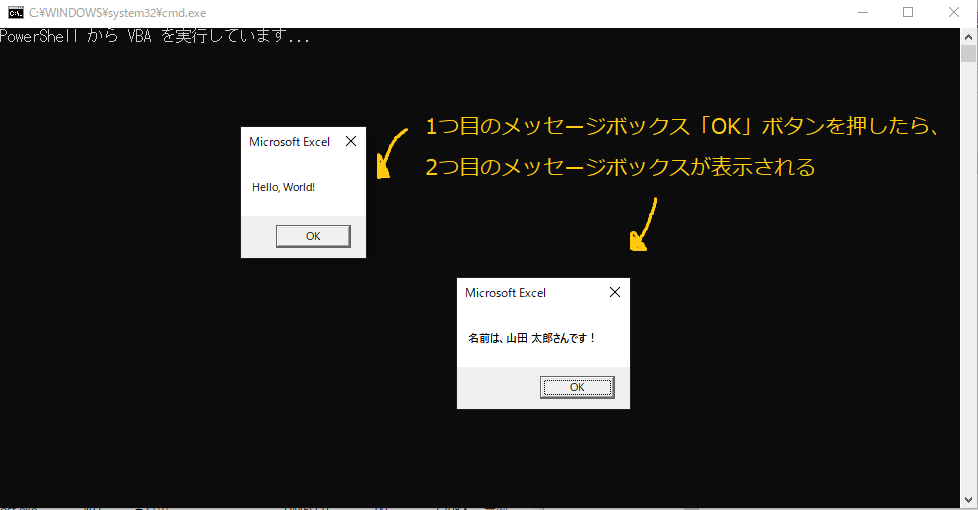Click the C:¥WINDOWS¥system32¥cmd.exe title text

click(x=118, y=13)
